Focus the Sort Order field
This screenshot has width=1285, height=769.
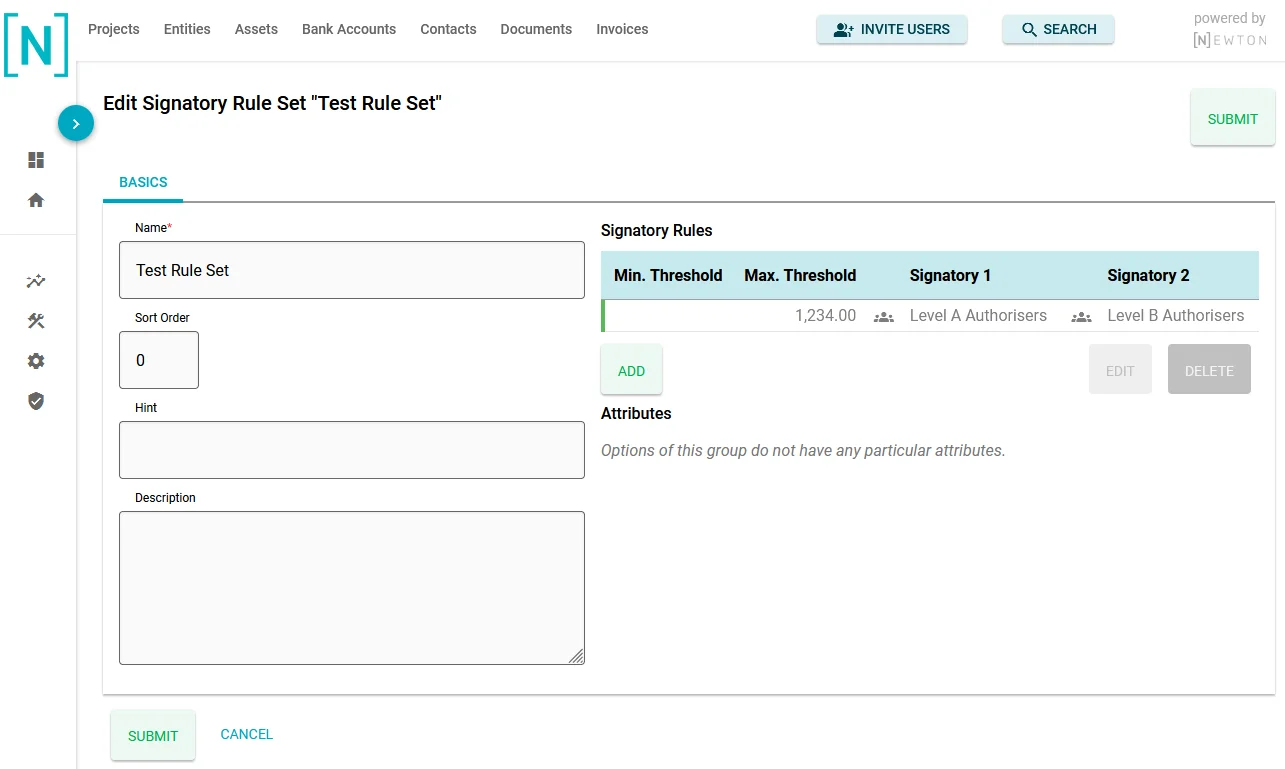[159, 360]
